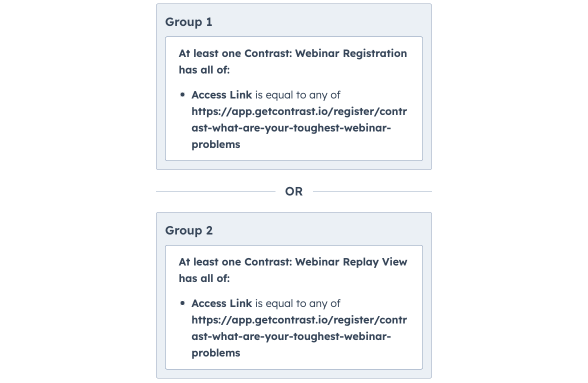Click the bullet point in Group 1 filter
Image resolution: width=588 pixels, height=383 pixels.
point(183,95)
